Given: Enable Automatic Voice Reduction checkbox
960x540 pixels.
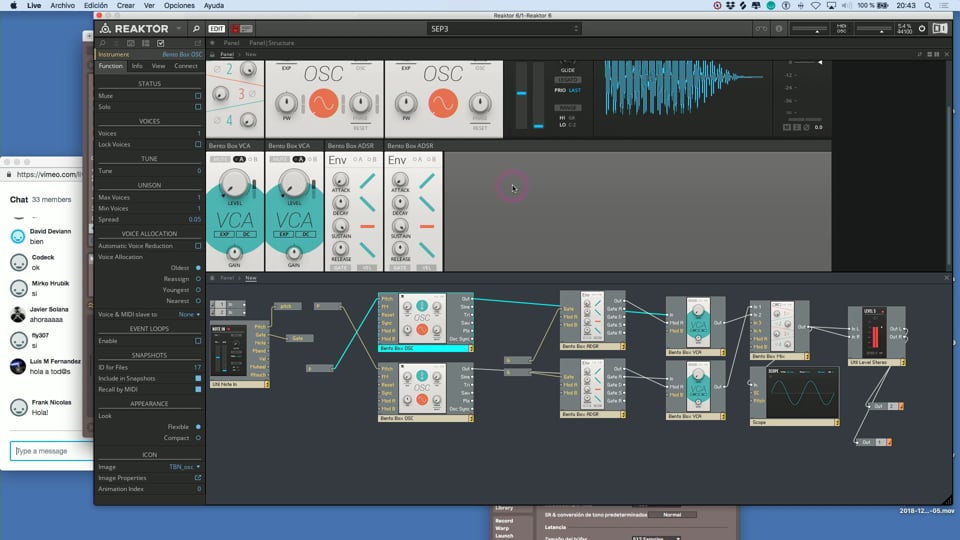Looking at the screenshot, I should pyautogui.click(x=198, y=246).
